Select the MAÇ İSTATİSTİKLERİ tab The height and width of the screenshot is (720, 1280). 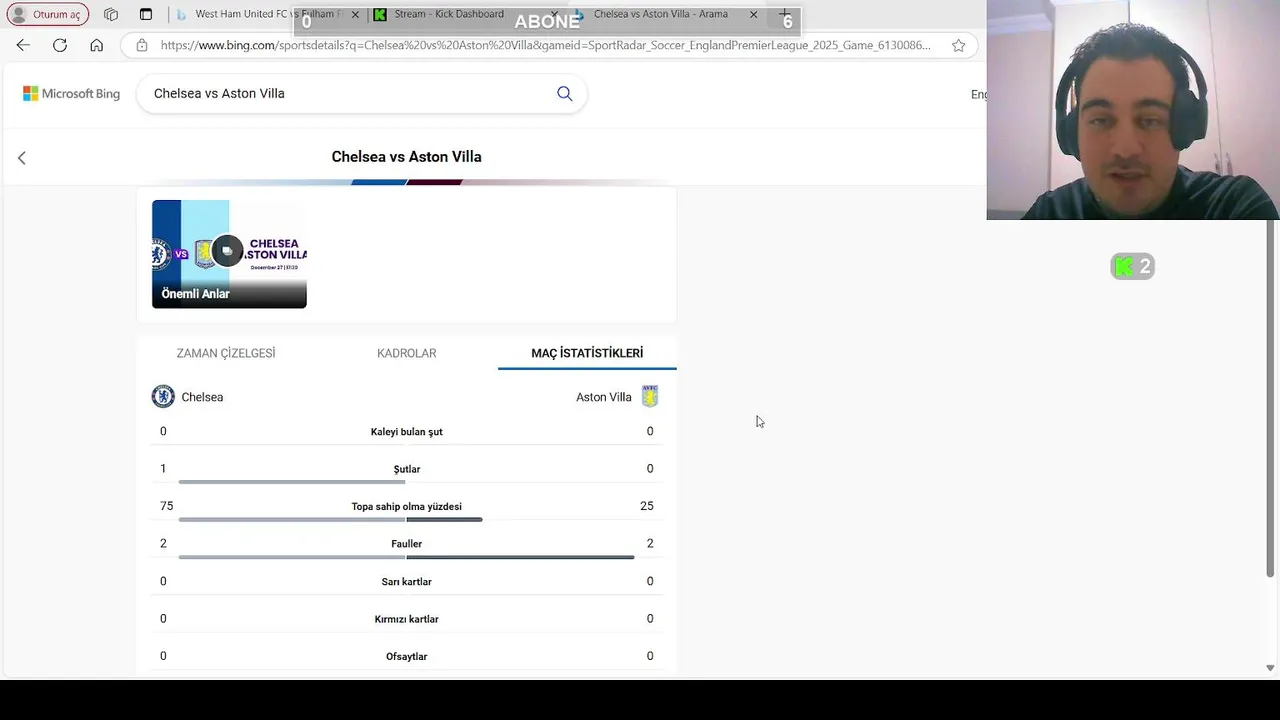(x=587, y=353)
